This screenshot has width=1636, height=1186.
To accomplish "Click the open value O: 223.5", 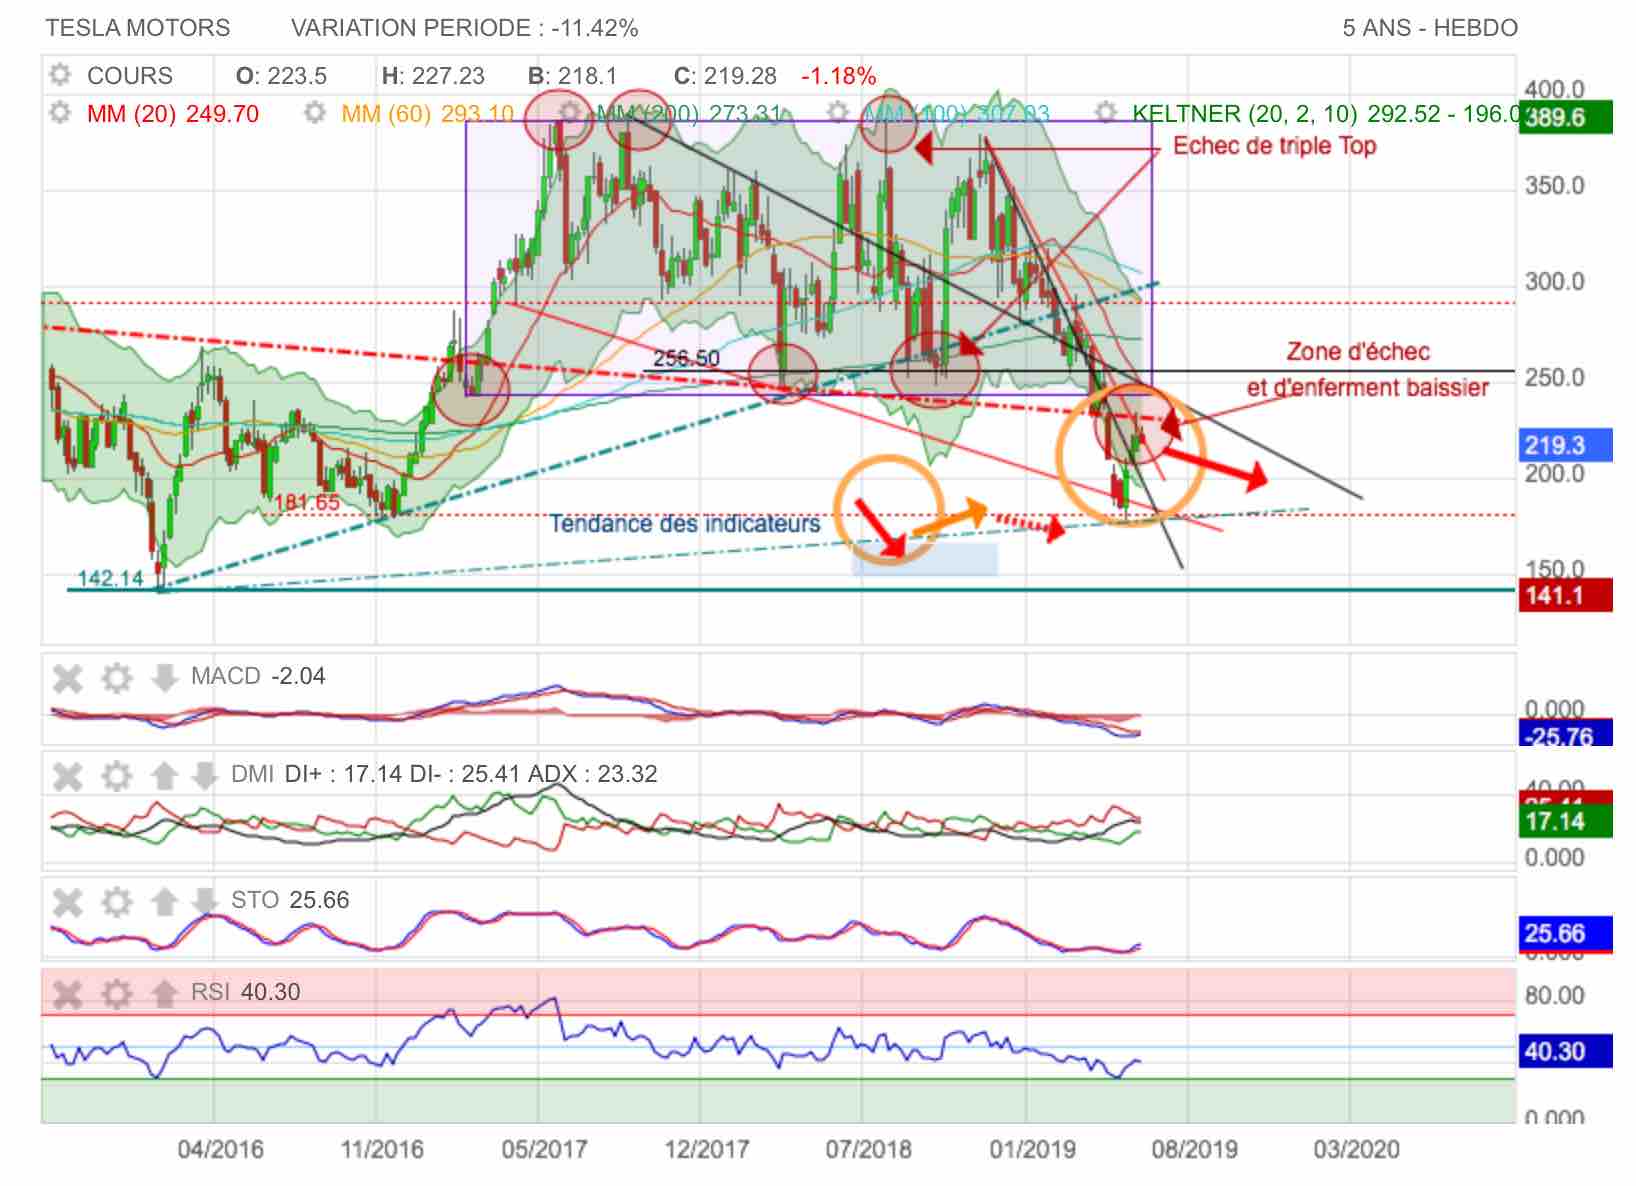I will pos(281,76).
